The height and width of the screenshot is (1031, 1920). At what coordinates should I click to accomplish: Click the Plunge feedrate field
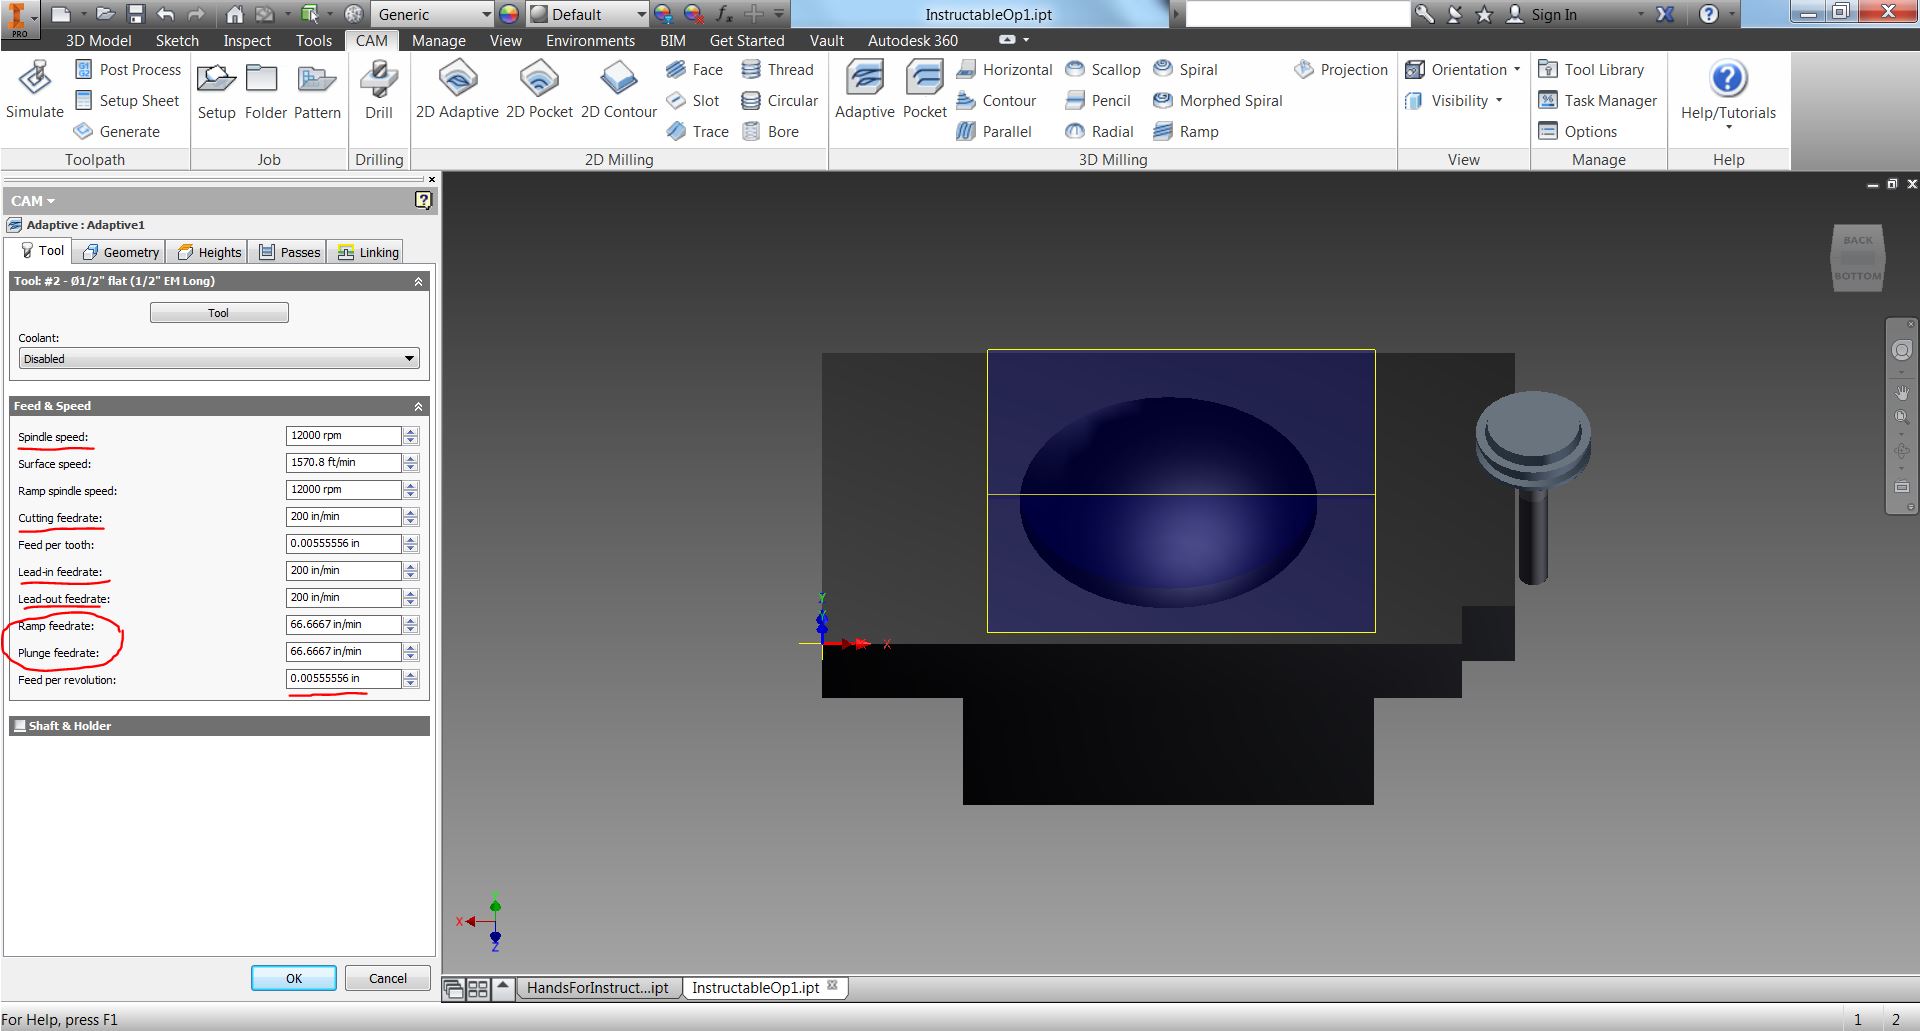344,652
